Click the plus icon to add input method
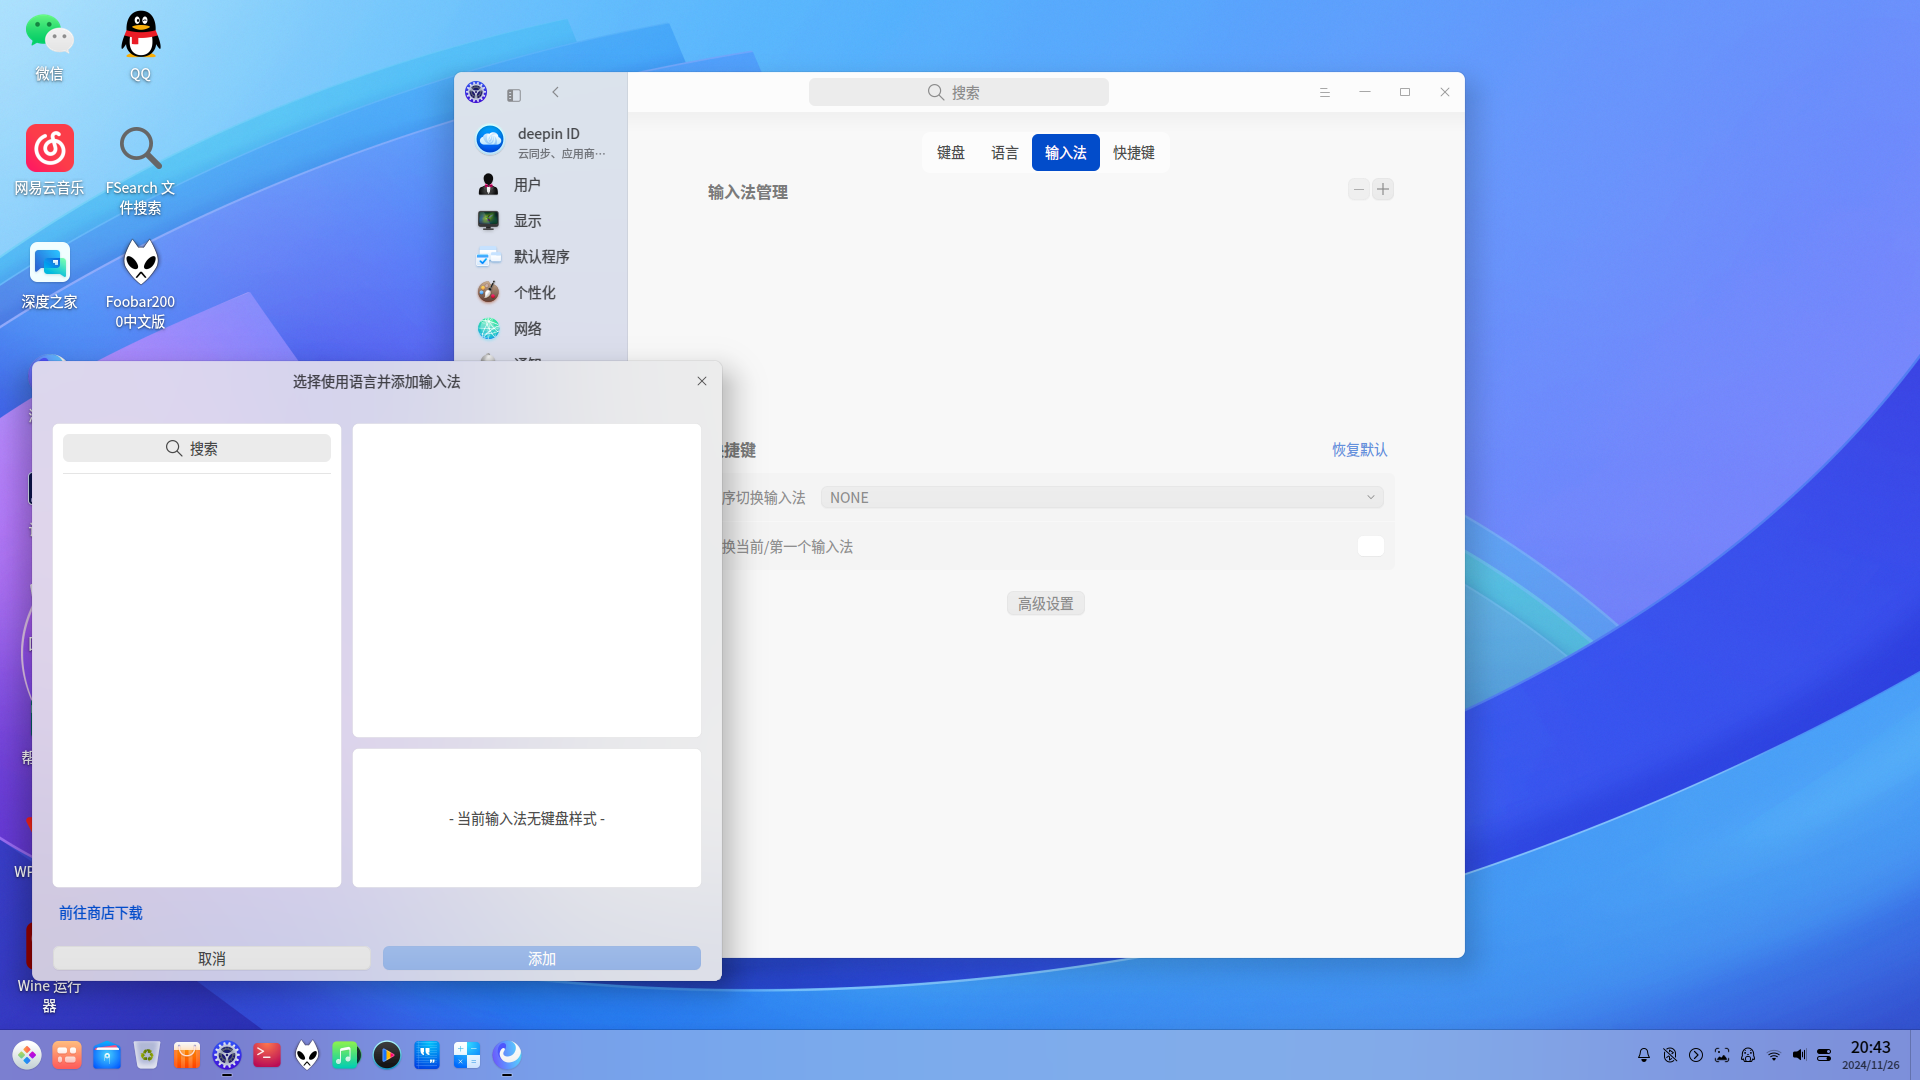 (1383, 189)
